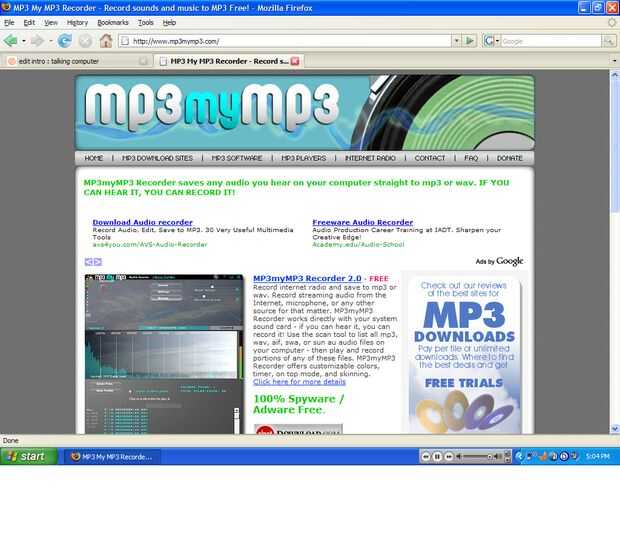
Task: Open INTERNET RADIO nav link
Action: (x=370, y=158)
